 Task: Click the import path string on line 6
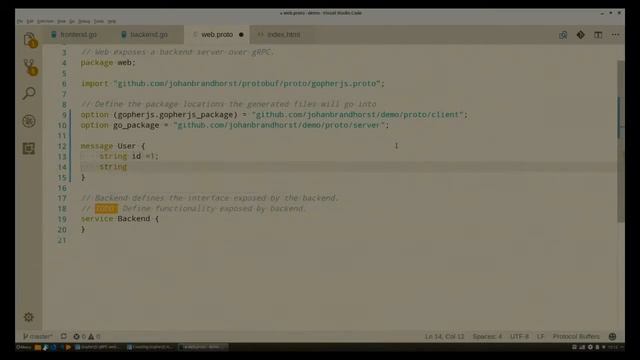click(x=247, y=83)
